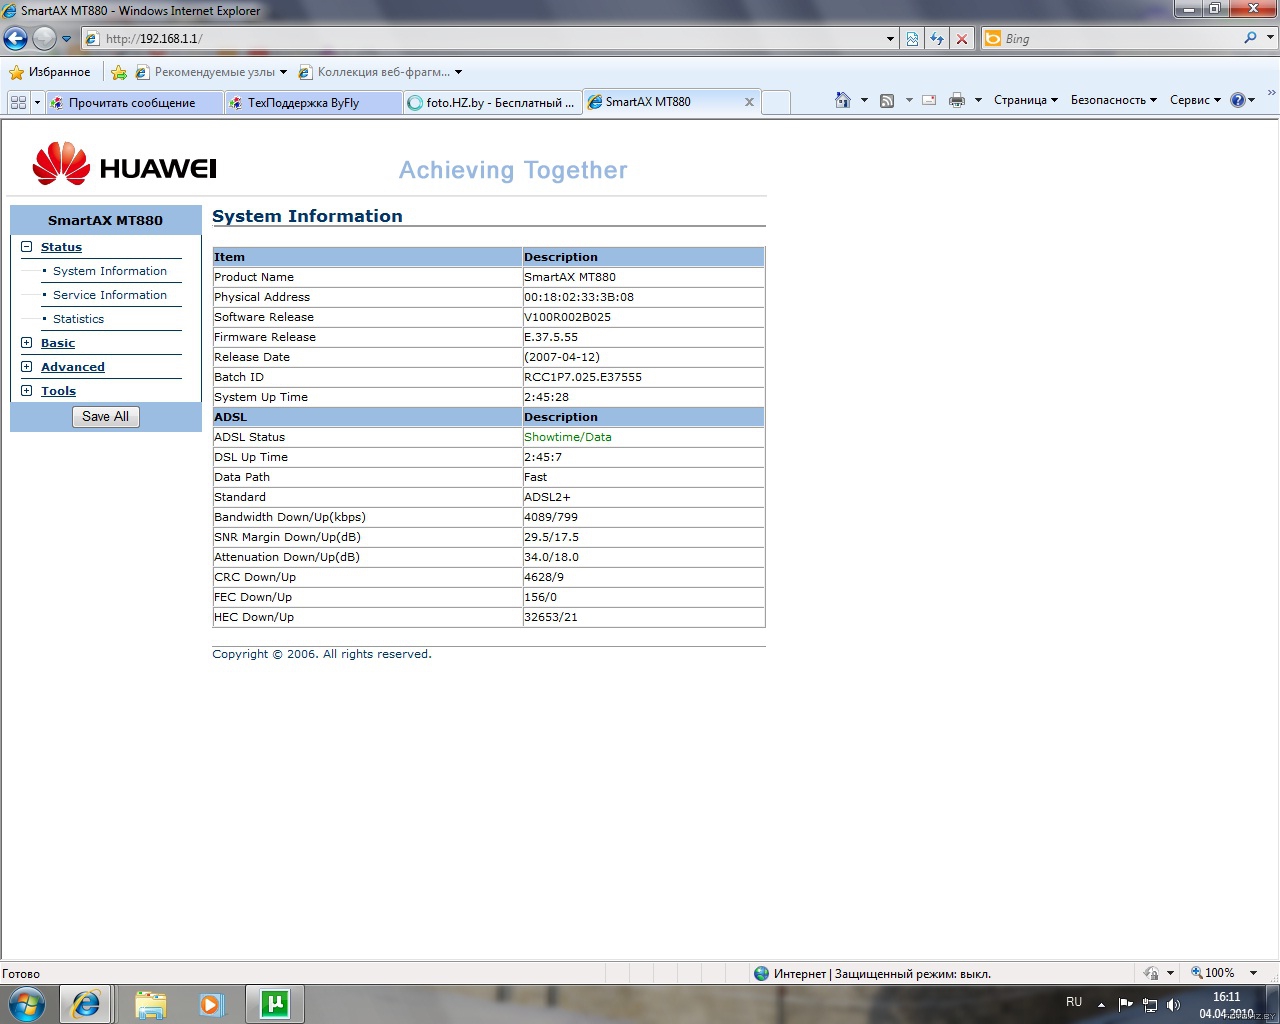This screenshot has width=1280, height=1024.
Task: Click the Print icon
Action: [x=957, y=100]
